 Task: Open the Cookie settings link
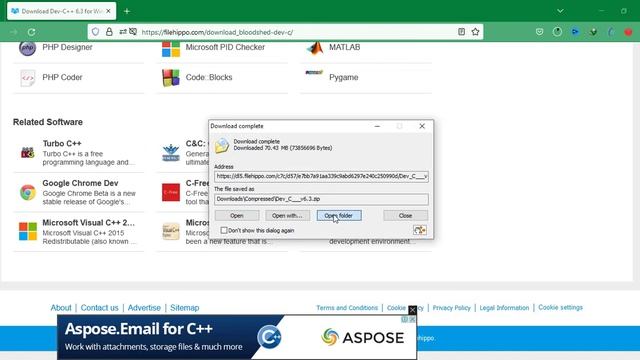tap(560, 307)
